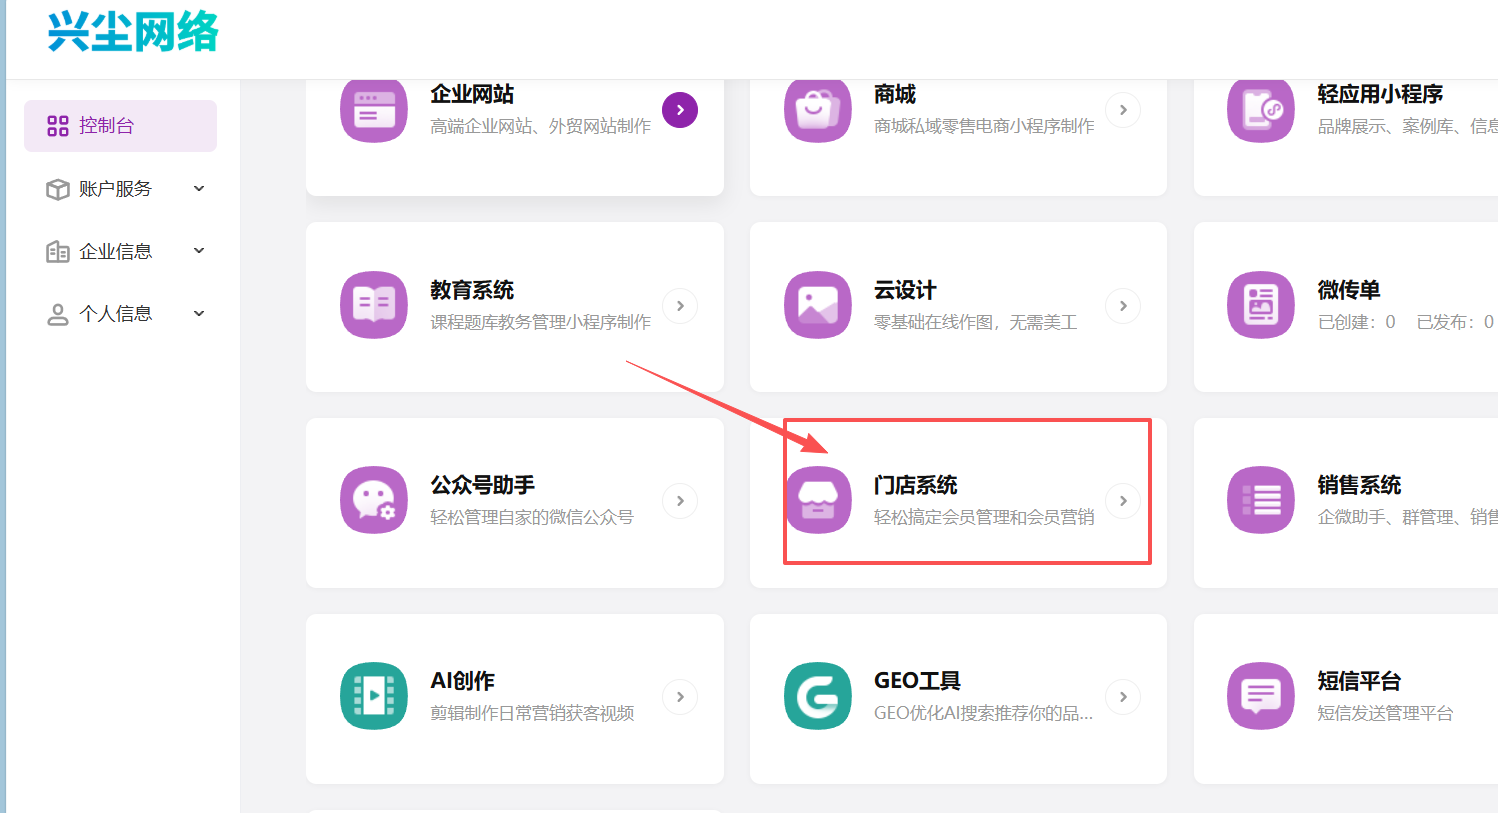Screen dimensions: 1498x813
Task: Expand the 账户服务 sidebar chevron
Action: pos(199,188)
